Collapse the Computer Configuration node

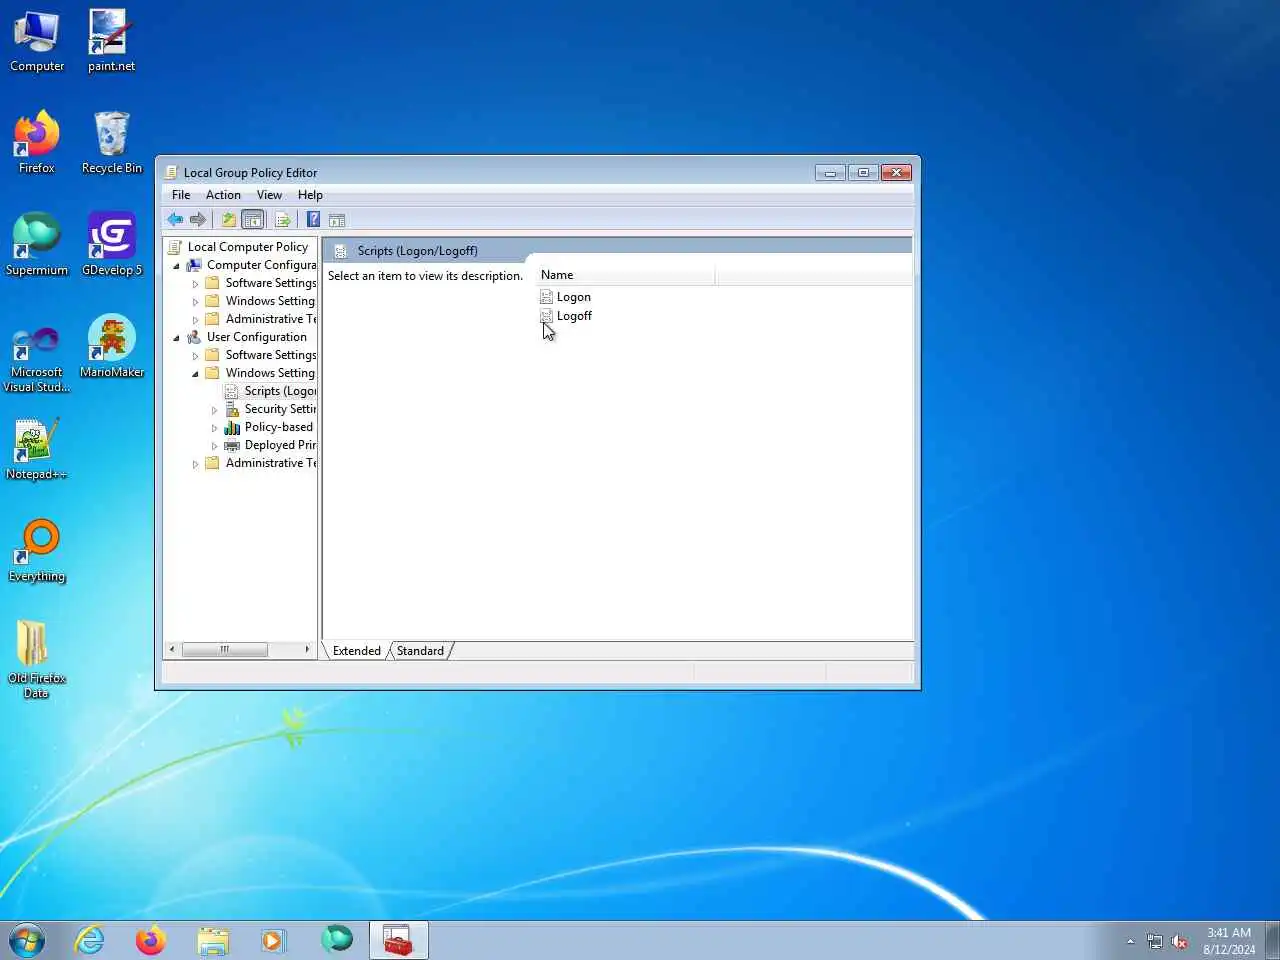(x=177, y=266)
